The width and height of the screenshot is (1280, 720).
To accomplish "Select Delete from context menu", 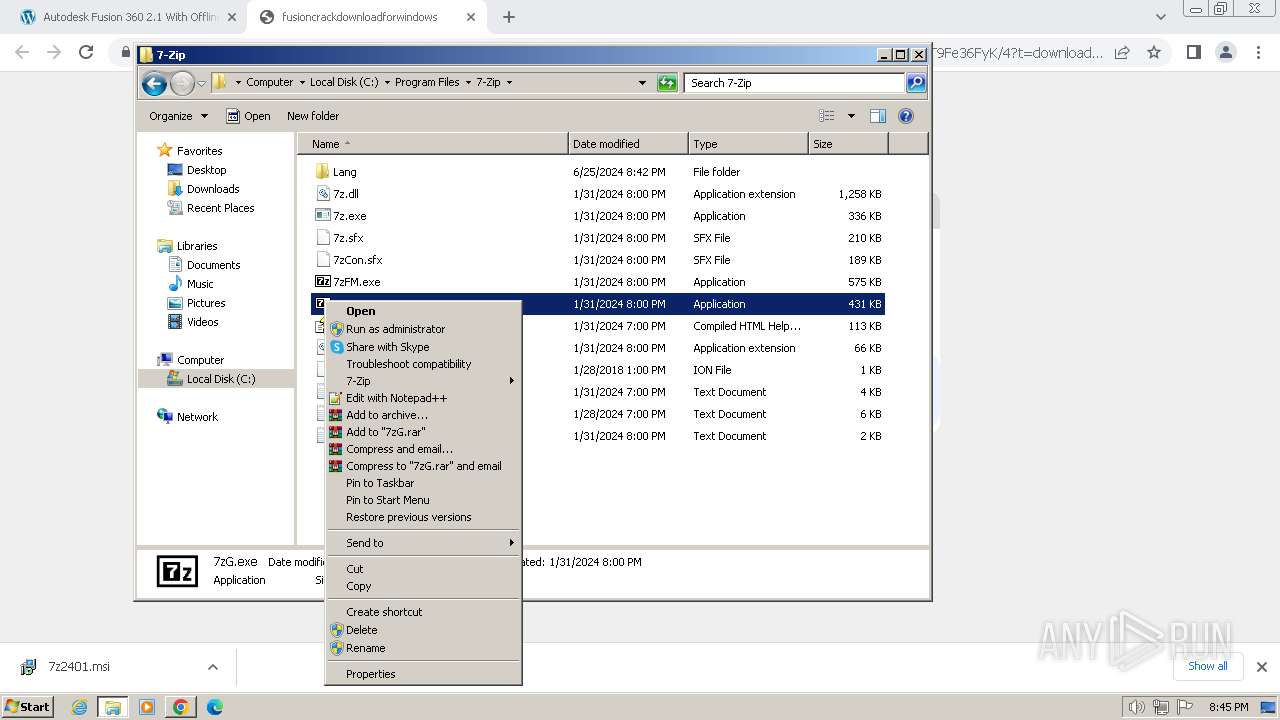I will 424,630.
